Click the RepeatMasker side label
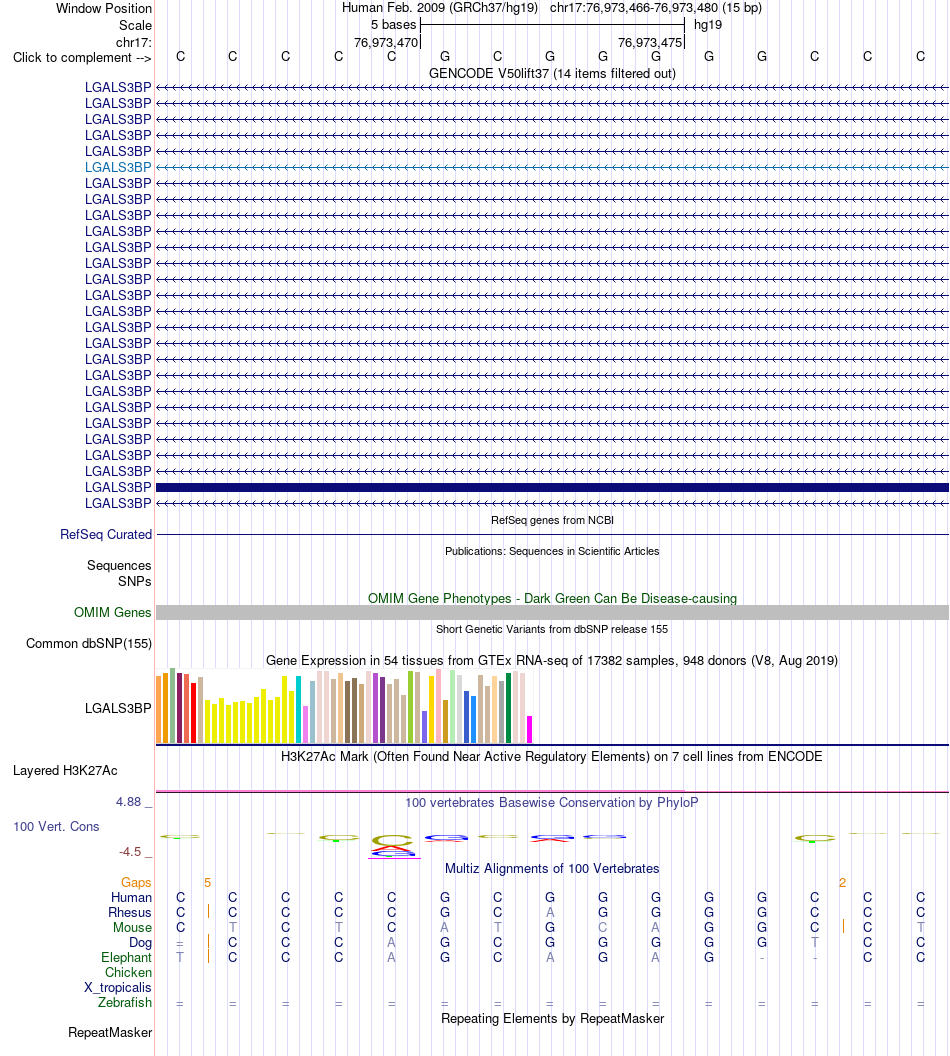The image size is (950, 1056). pos(110,1032)
